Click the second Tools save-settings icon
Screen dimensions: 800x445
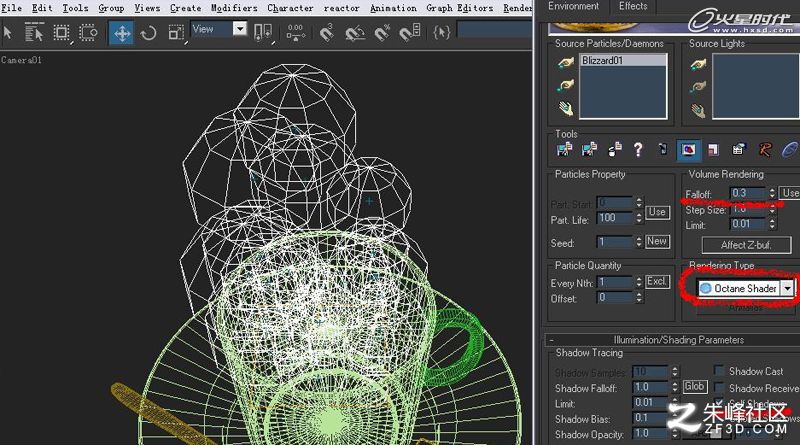[589, 150]
